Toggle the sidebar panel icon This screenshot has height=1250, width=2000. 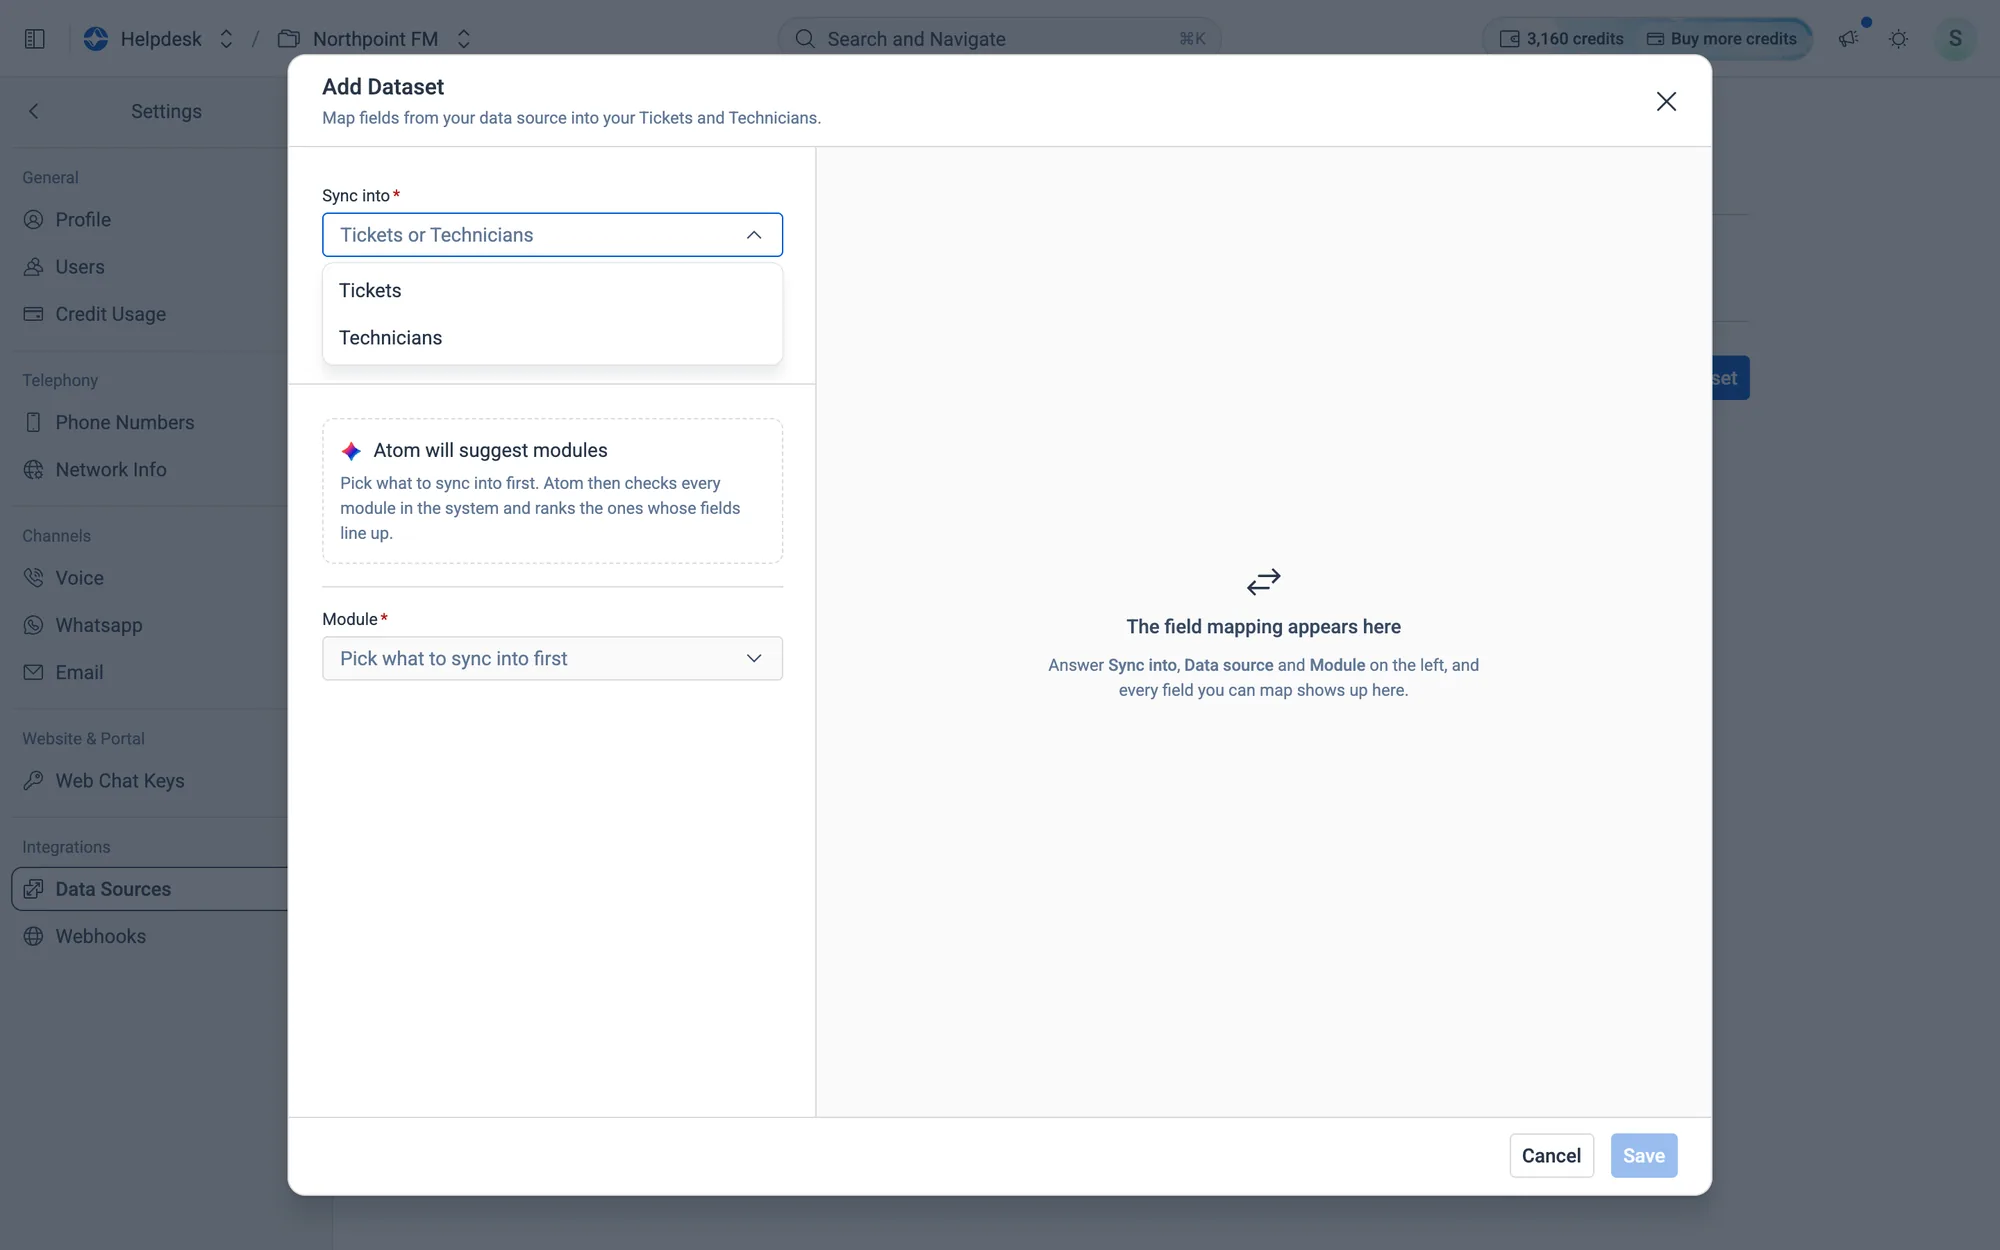(35, 39)
